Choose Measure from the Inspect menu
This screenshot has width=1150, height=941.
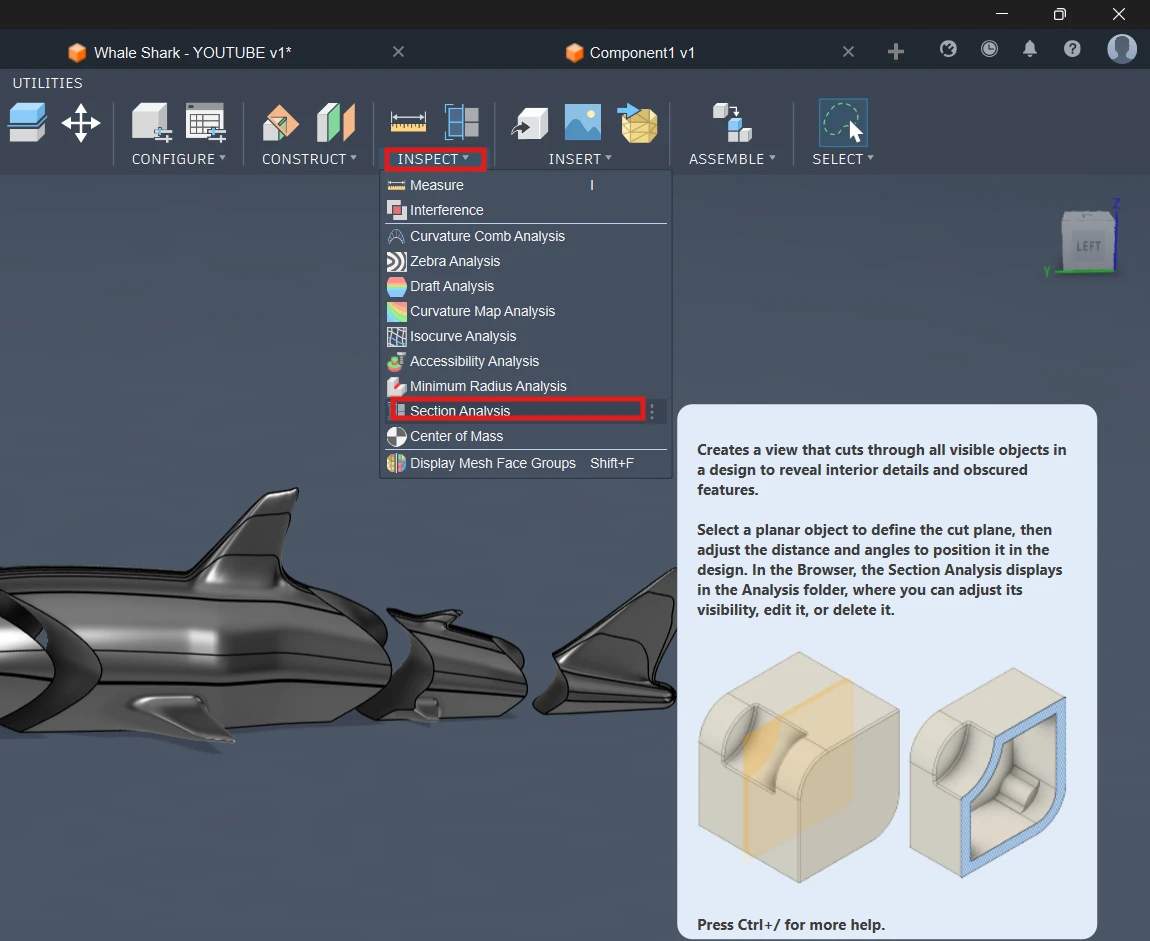525,185
